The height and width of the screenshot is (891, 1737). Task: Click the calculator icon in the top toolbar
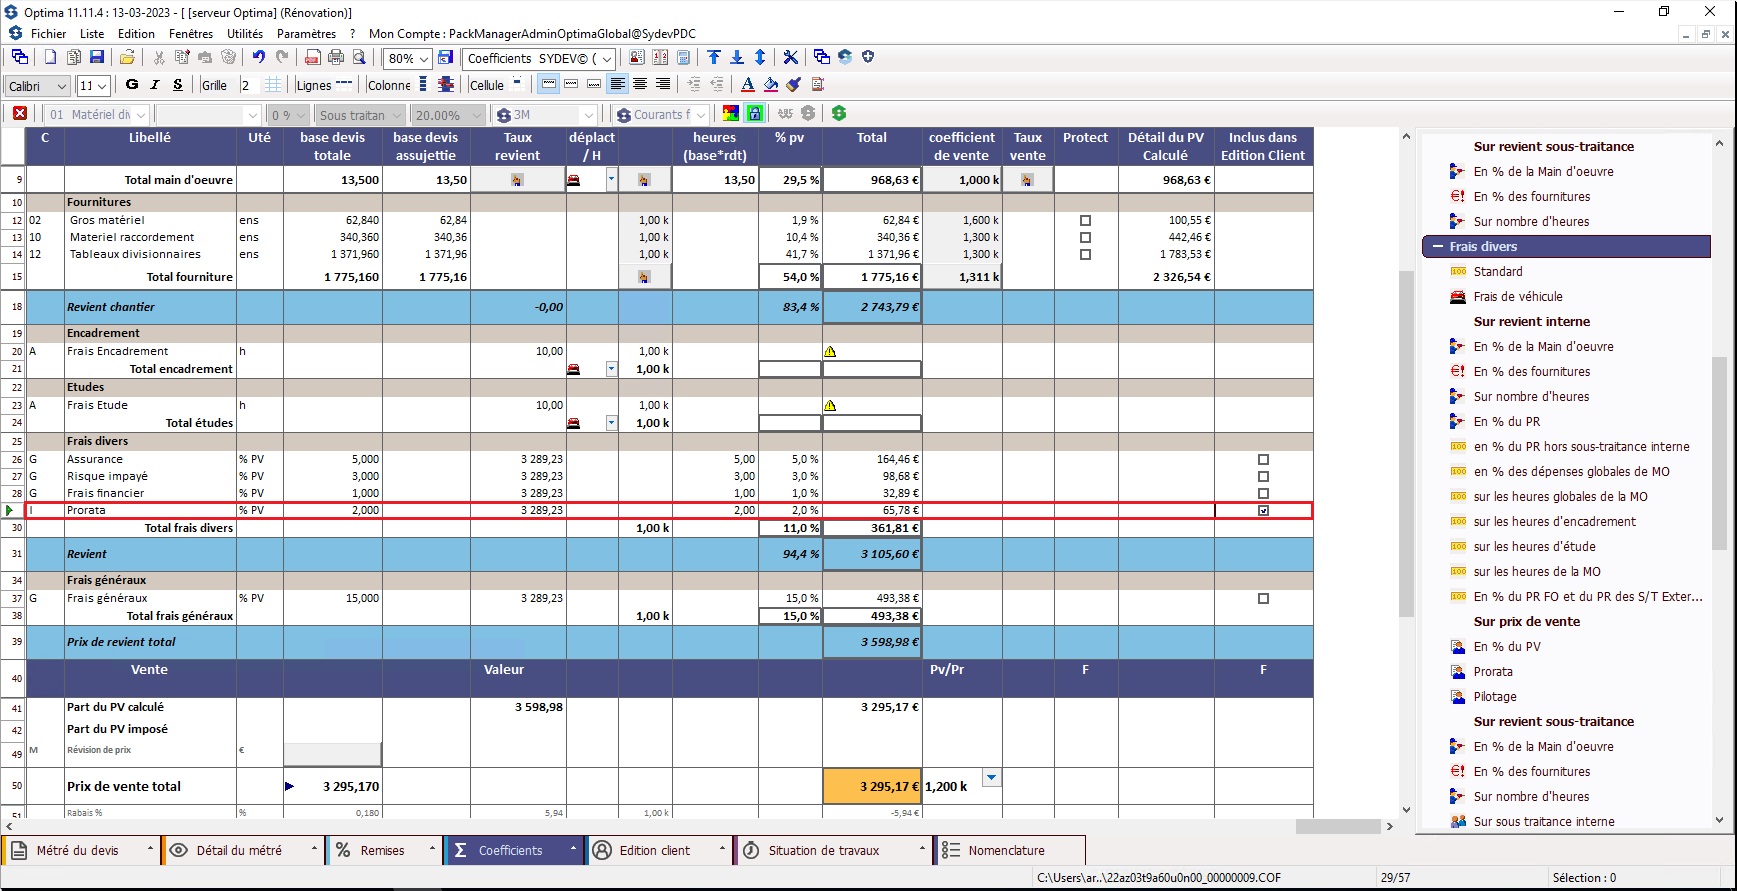[x=684, y=57]
